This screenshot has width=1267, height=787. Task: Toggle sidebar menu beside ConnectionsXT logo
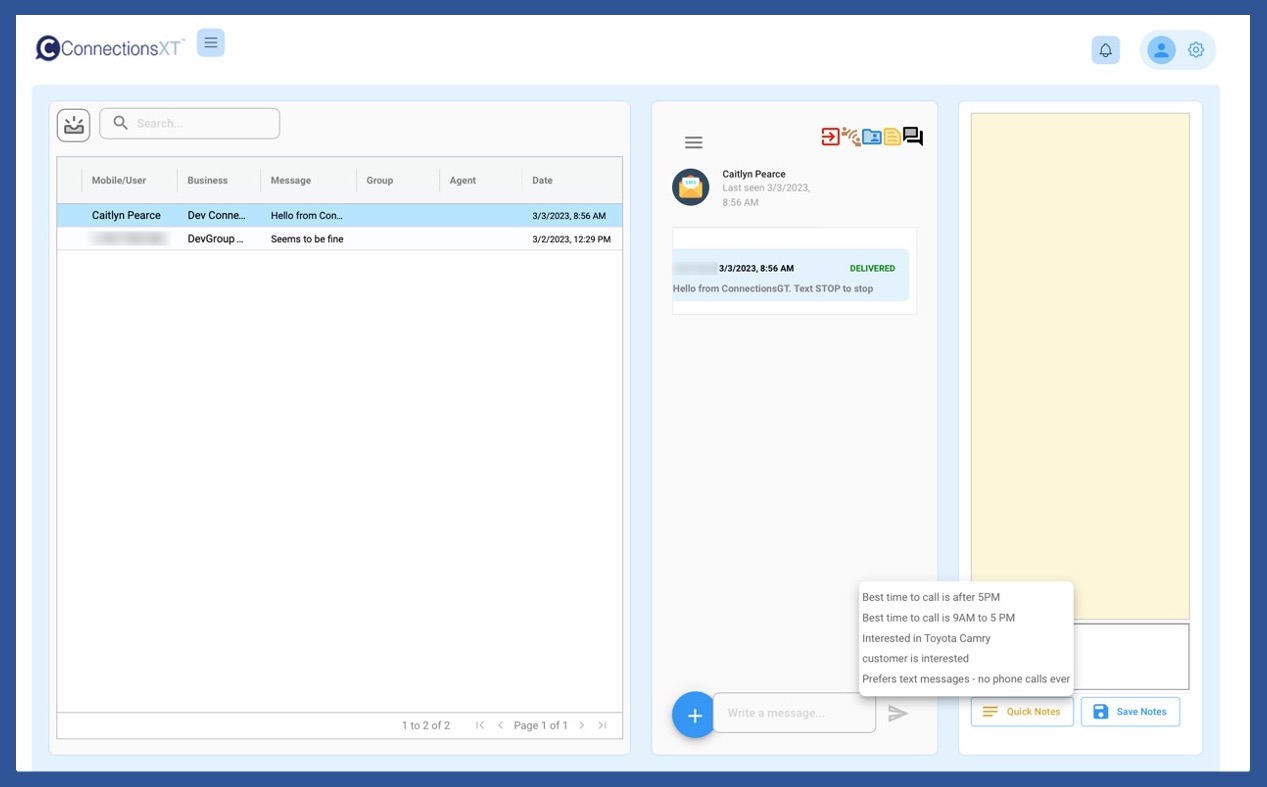tap(211, 43)
